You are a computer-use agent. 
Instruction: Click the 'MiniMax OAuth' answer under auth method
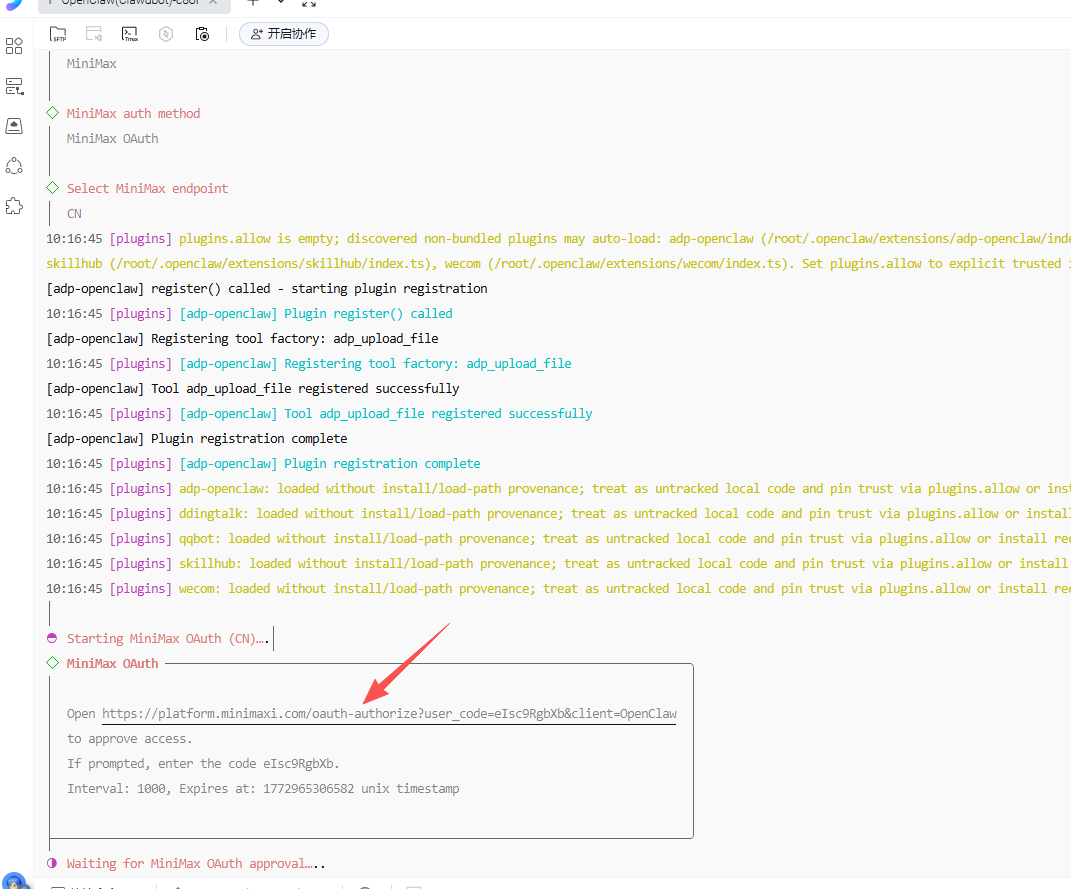pyautogui.click(x=113, y=139)
